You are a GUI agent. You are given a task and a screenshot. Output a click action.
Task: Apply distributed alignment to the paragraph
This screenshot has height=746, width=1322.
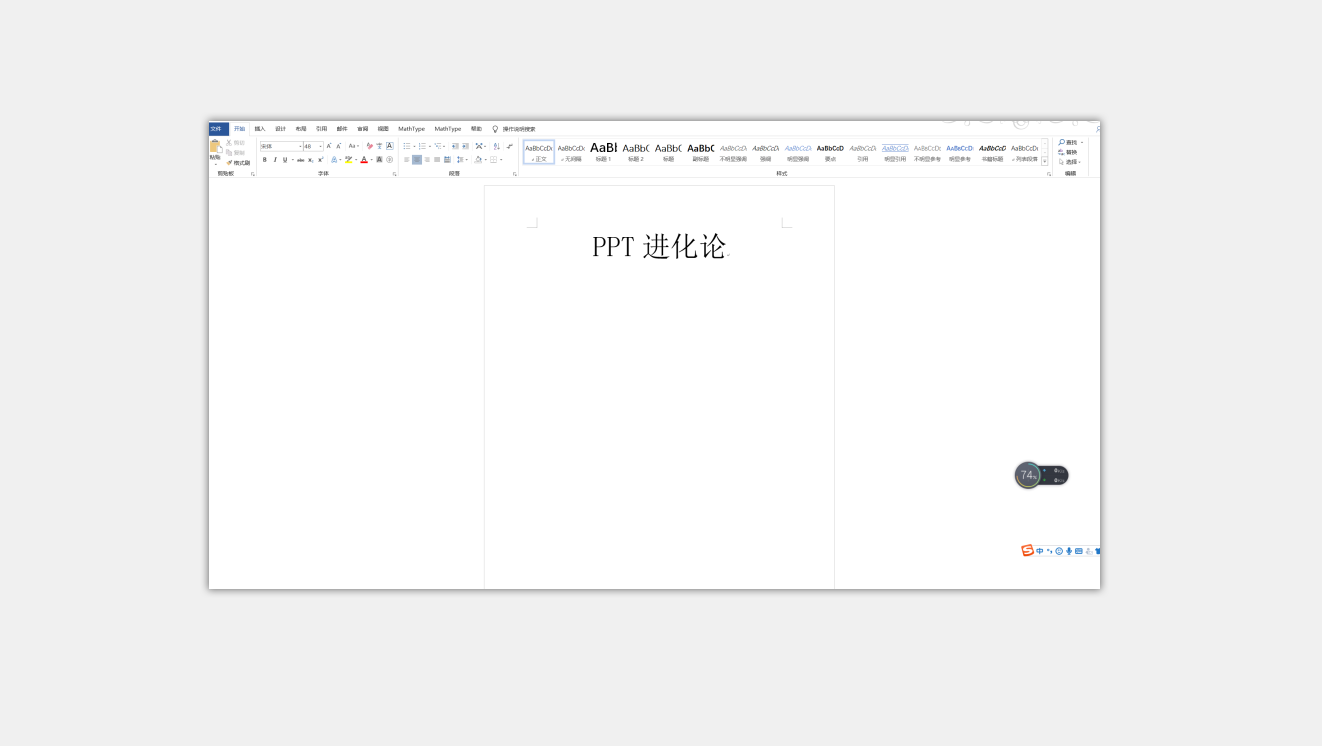(447, 160)
